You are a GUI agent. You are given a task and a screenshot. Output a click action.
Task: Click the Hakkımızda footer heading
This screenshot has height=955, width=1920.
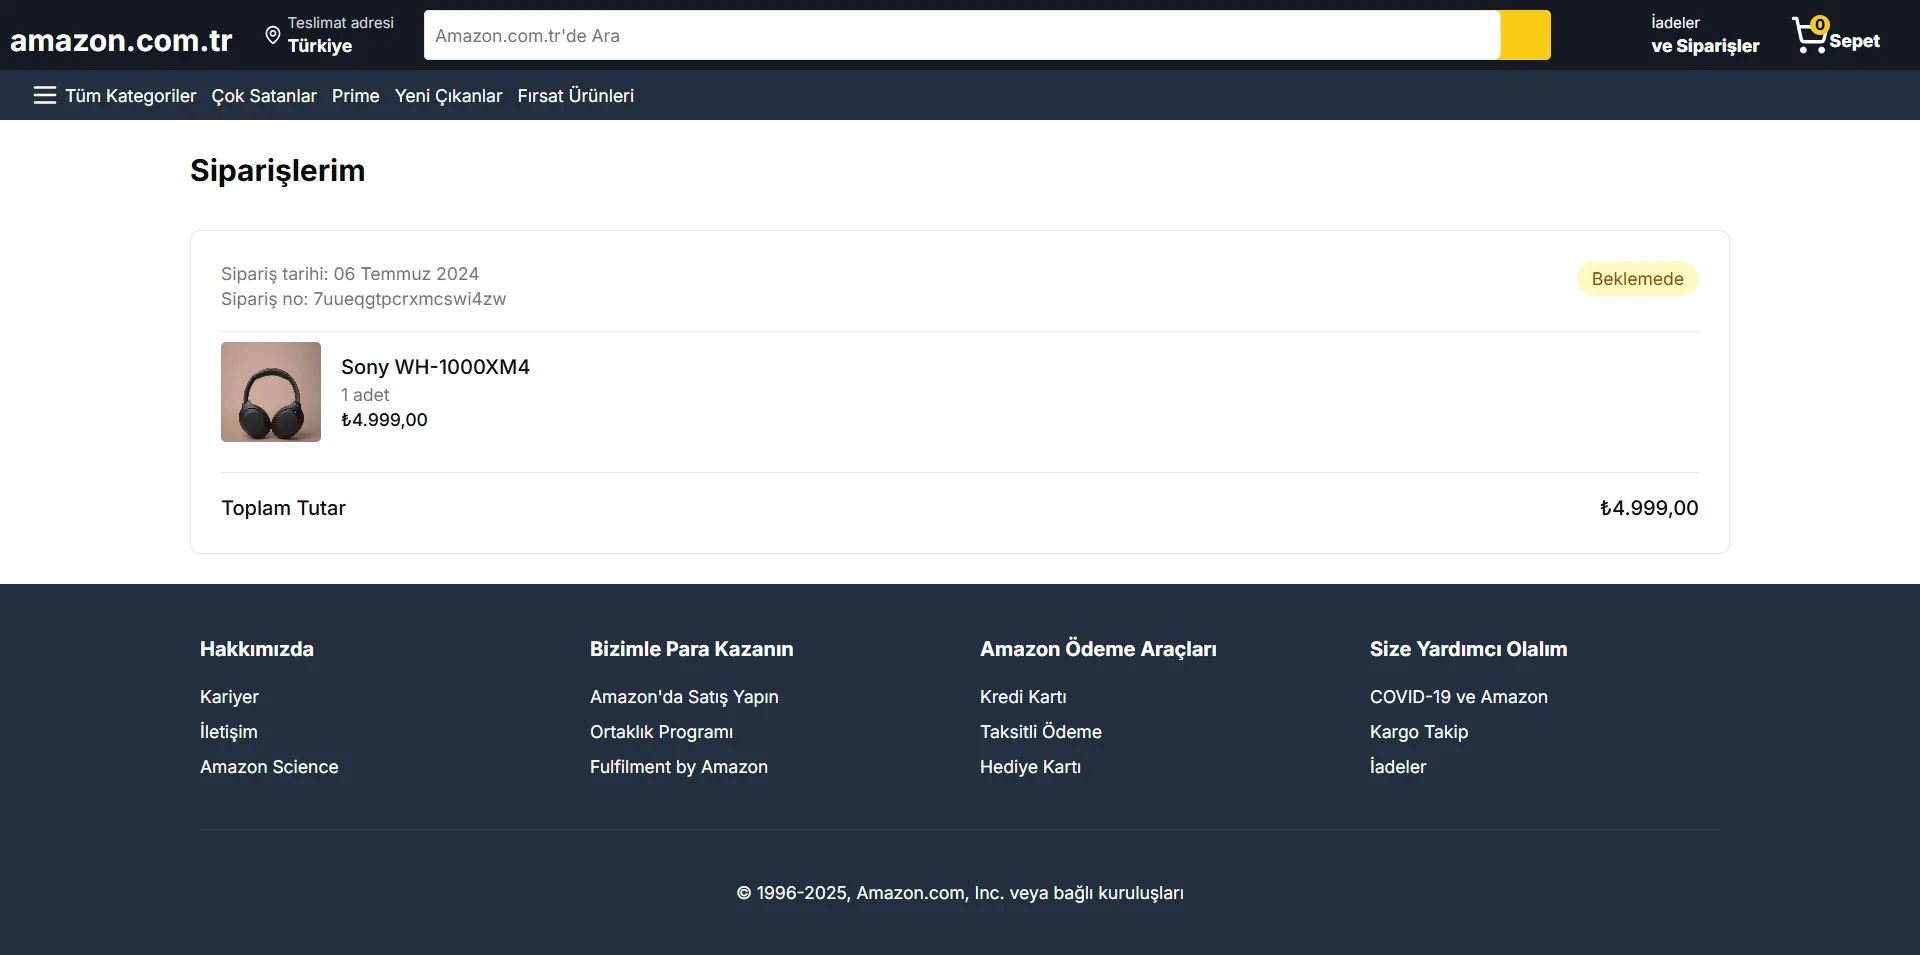tap(257, 649)
